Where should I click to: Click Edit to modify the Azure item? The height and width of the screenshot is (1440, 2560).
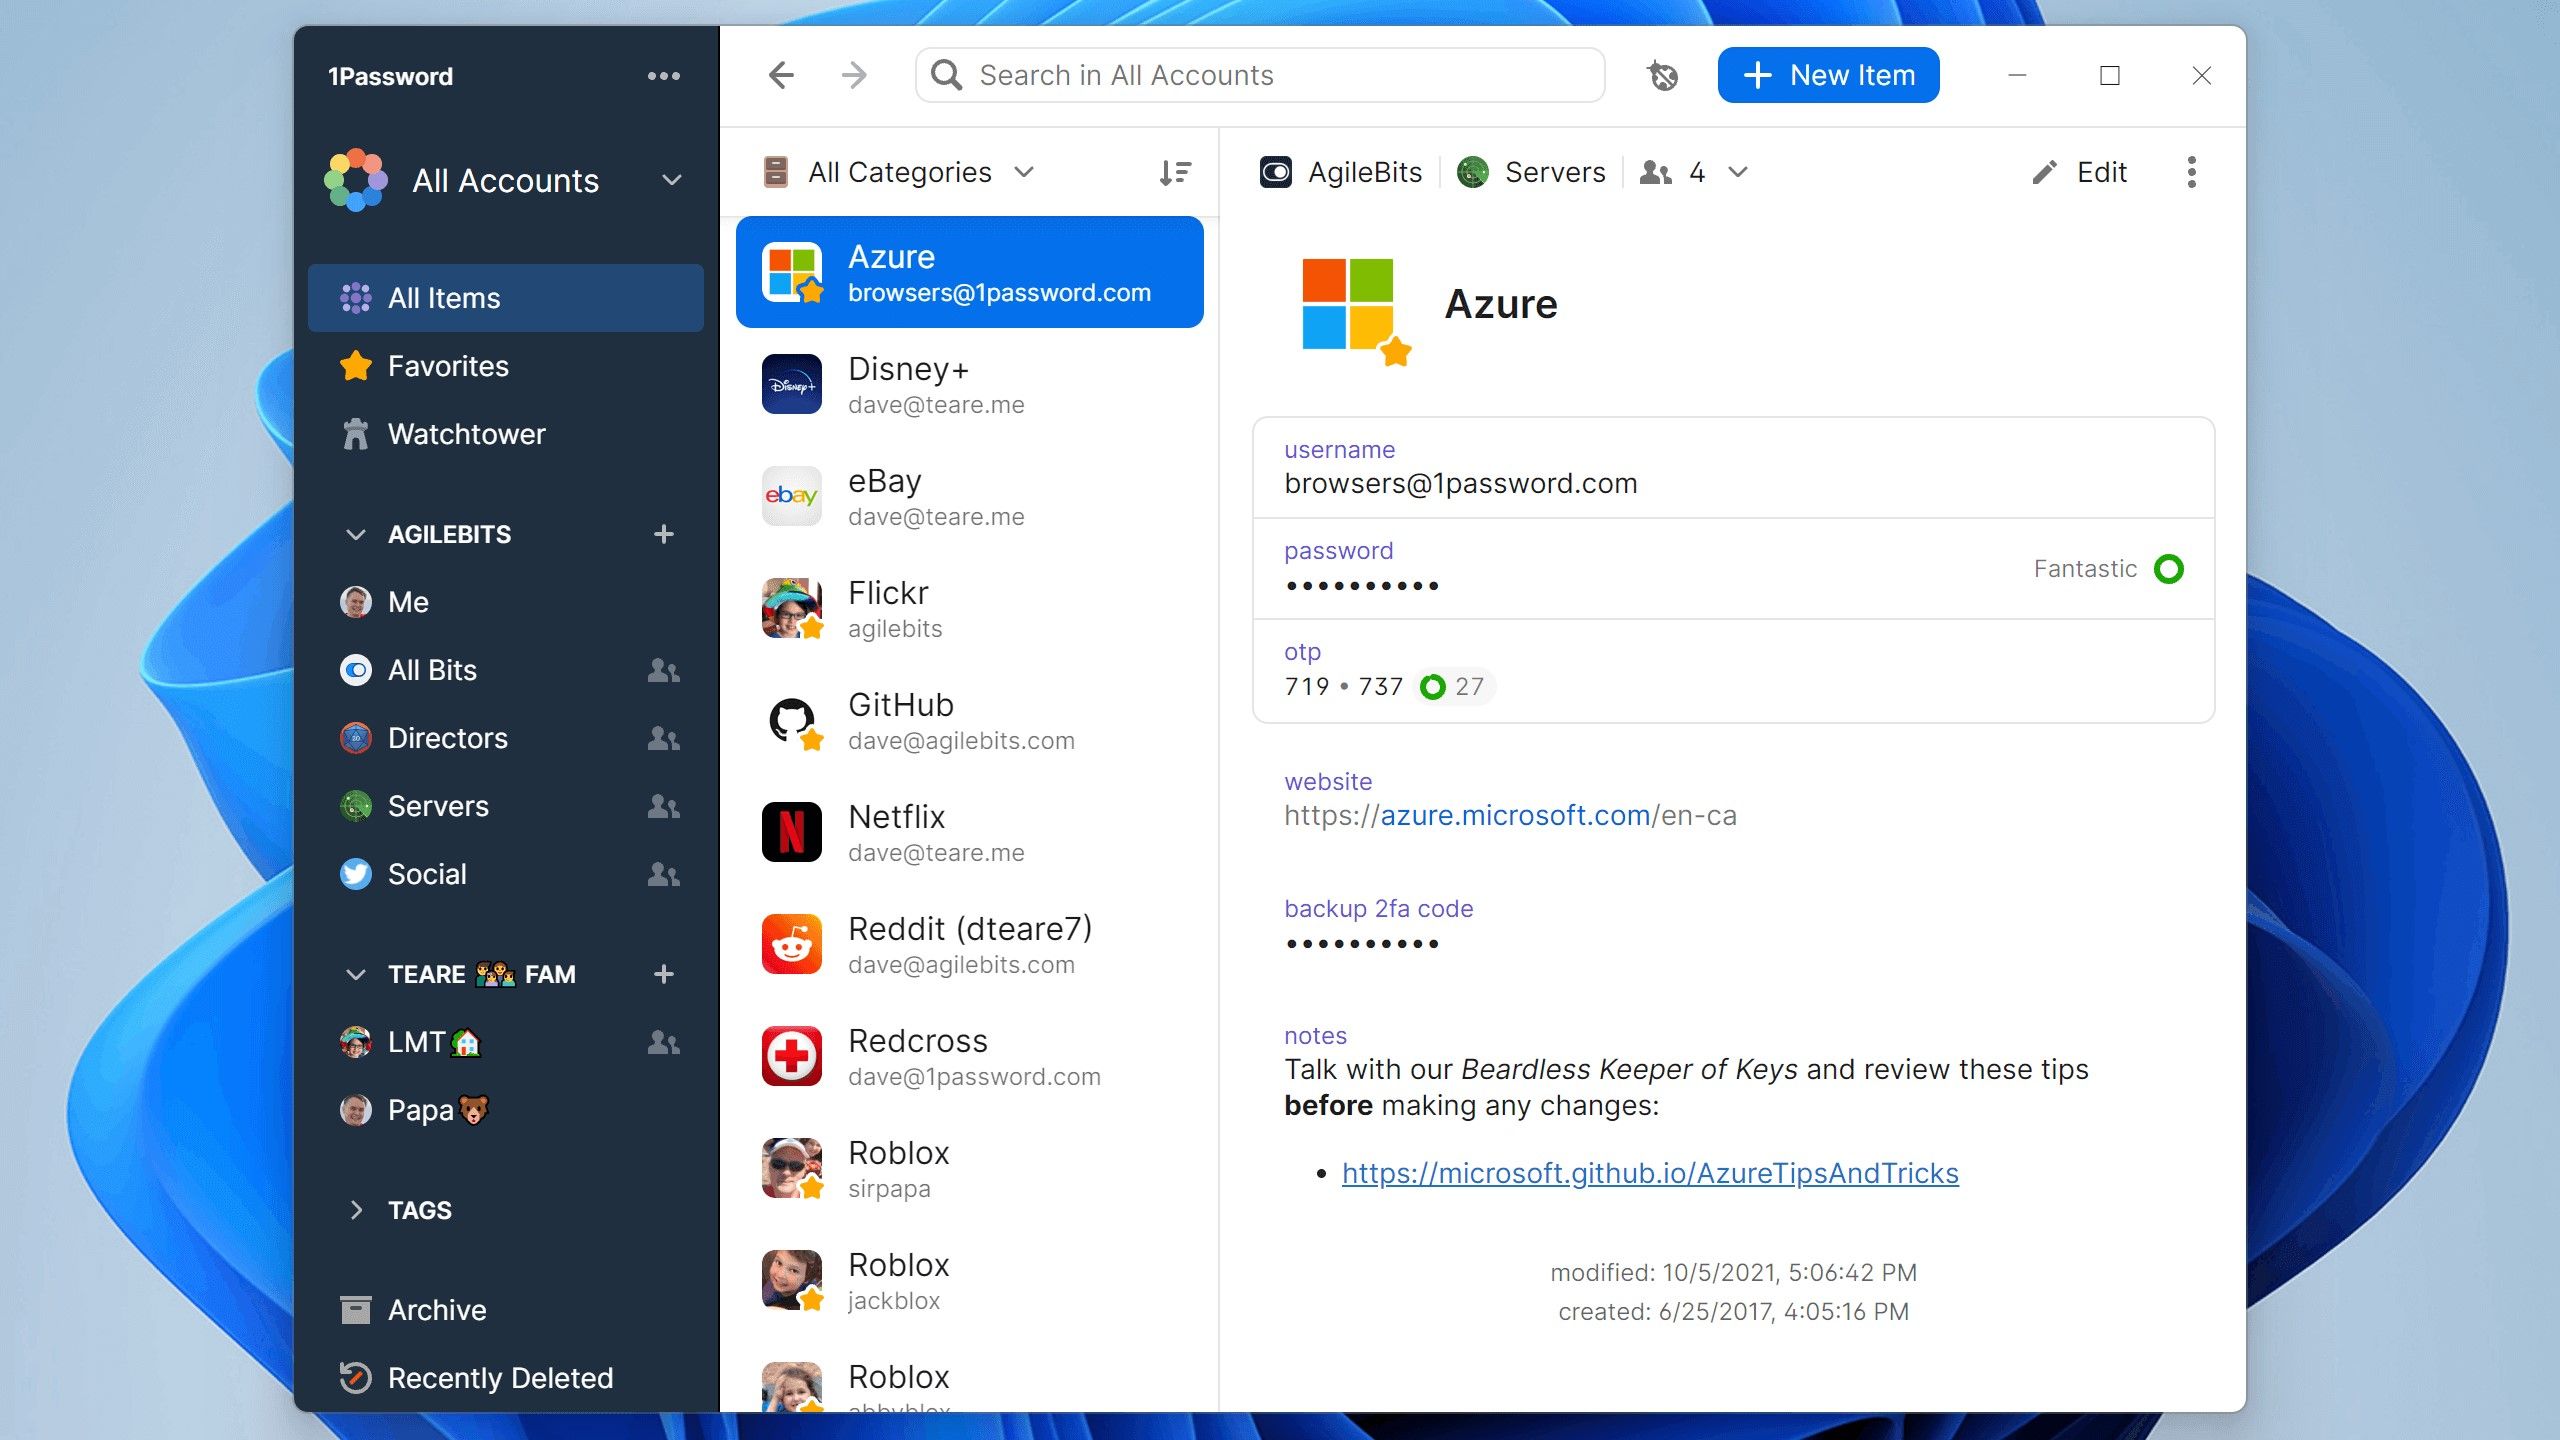pos(2079,172)
